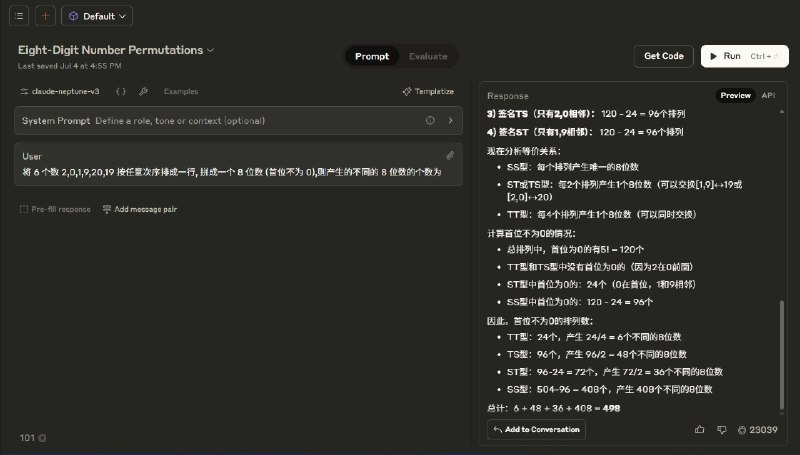Switch to the Prompt tab
Screen dimensions: 800x455
[372, 56]
